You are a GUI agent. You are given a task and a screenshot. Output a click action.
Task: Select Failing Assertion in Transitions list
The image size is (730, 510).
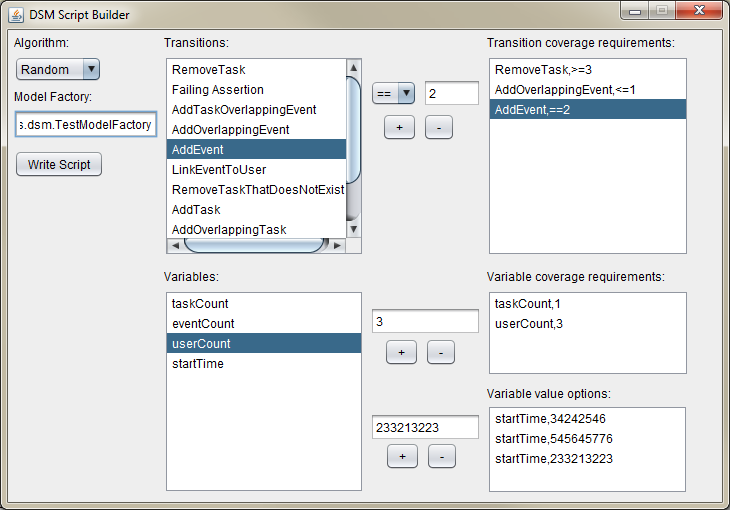pos(218,90)
